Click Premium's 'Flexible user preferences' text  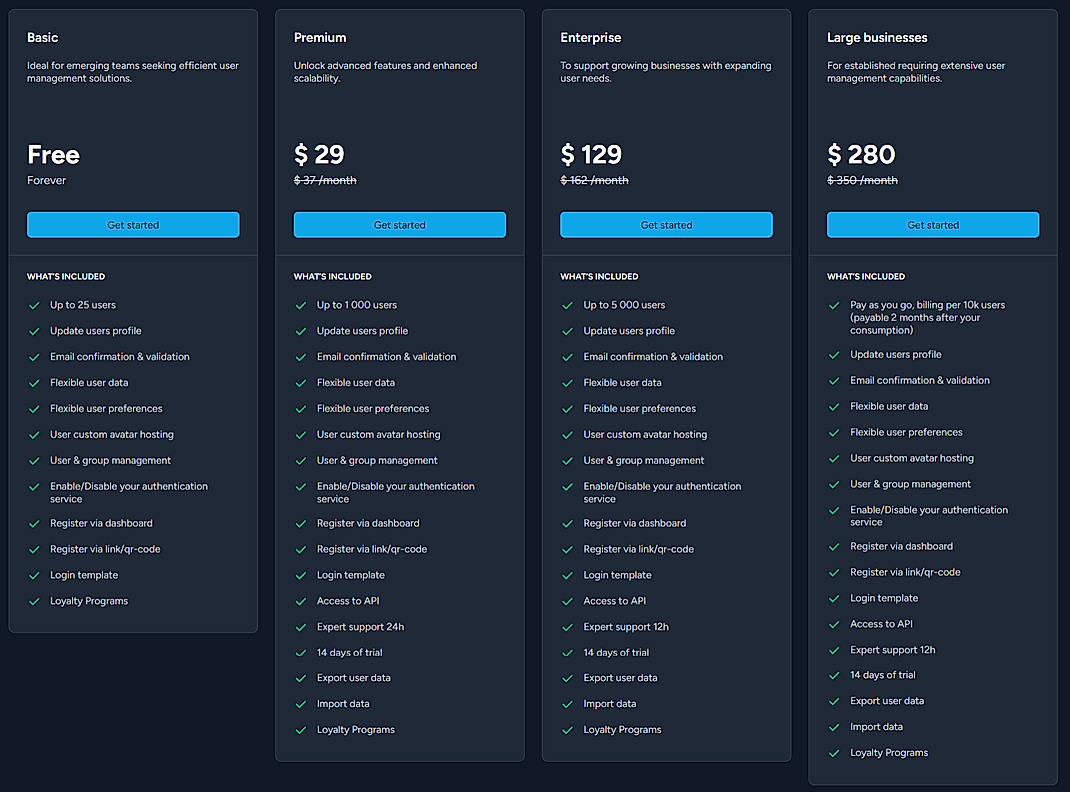(x=373, y=409)
